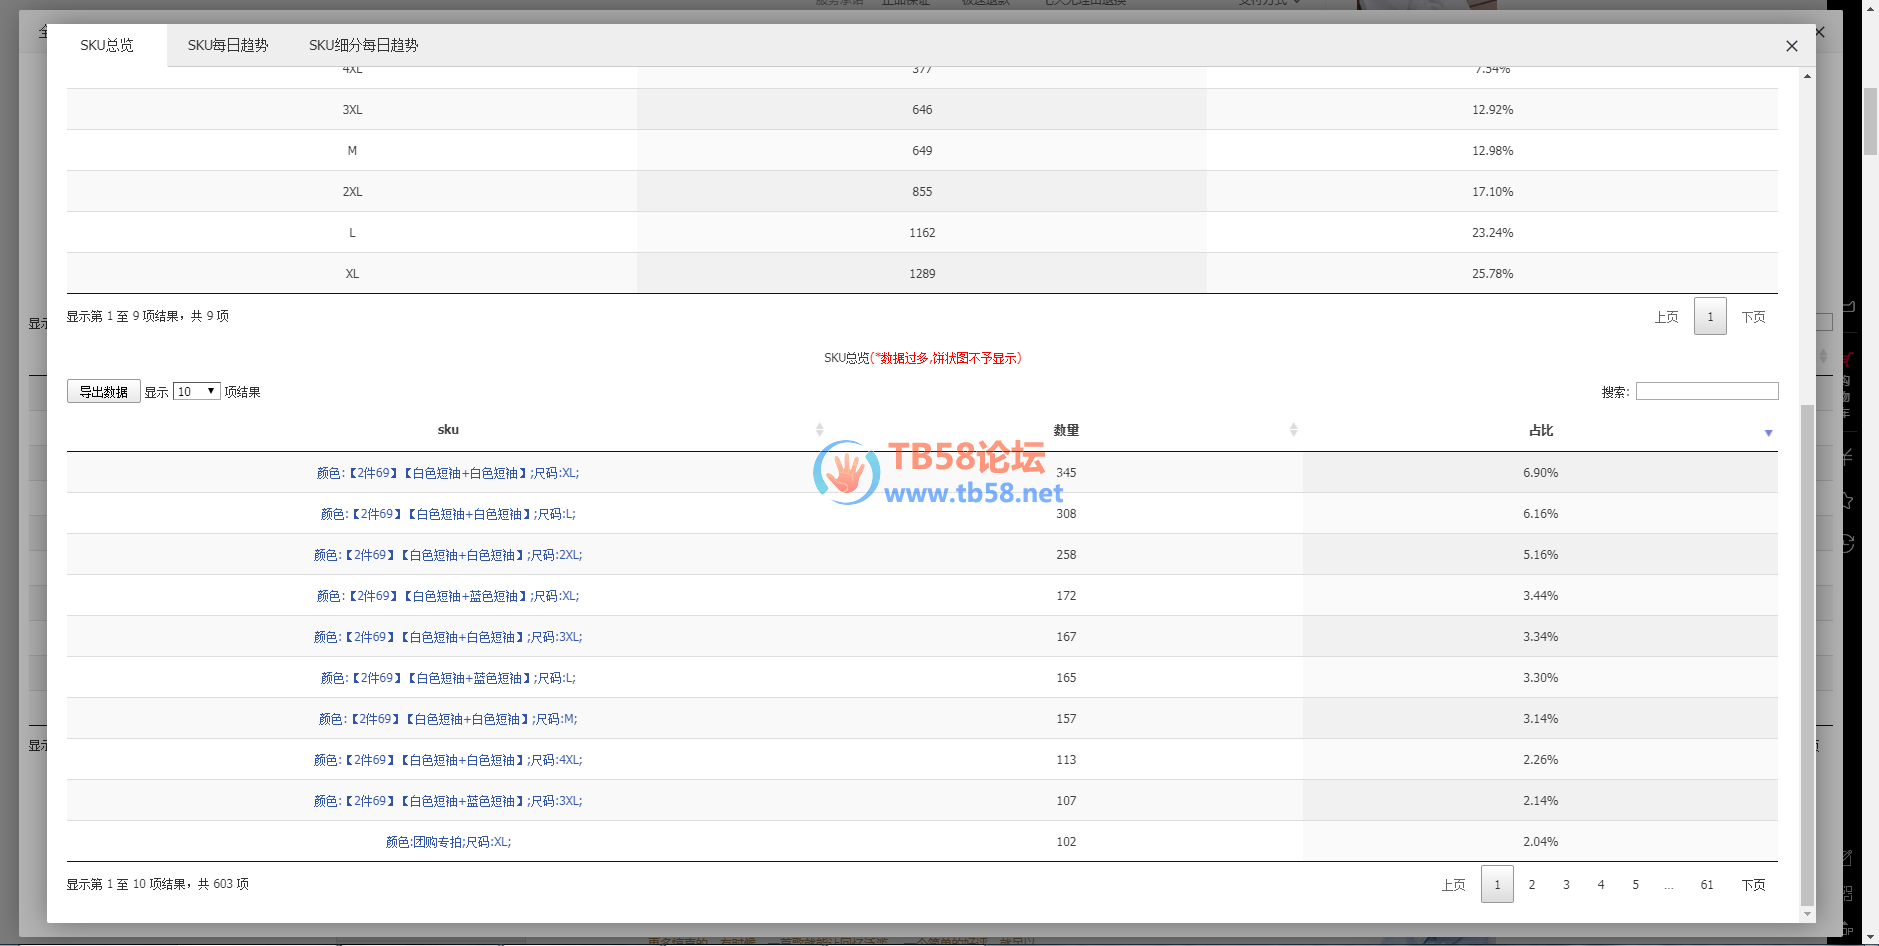Go to page 2 of SKU results
The height and width of the screenshot is (946, 1879).
(1531, 885)
